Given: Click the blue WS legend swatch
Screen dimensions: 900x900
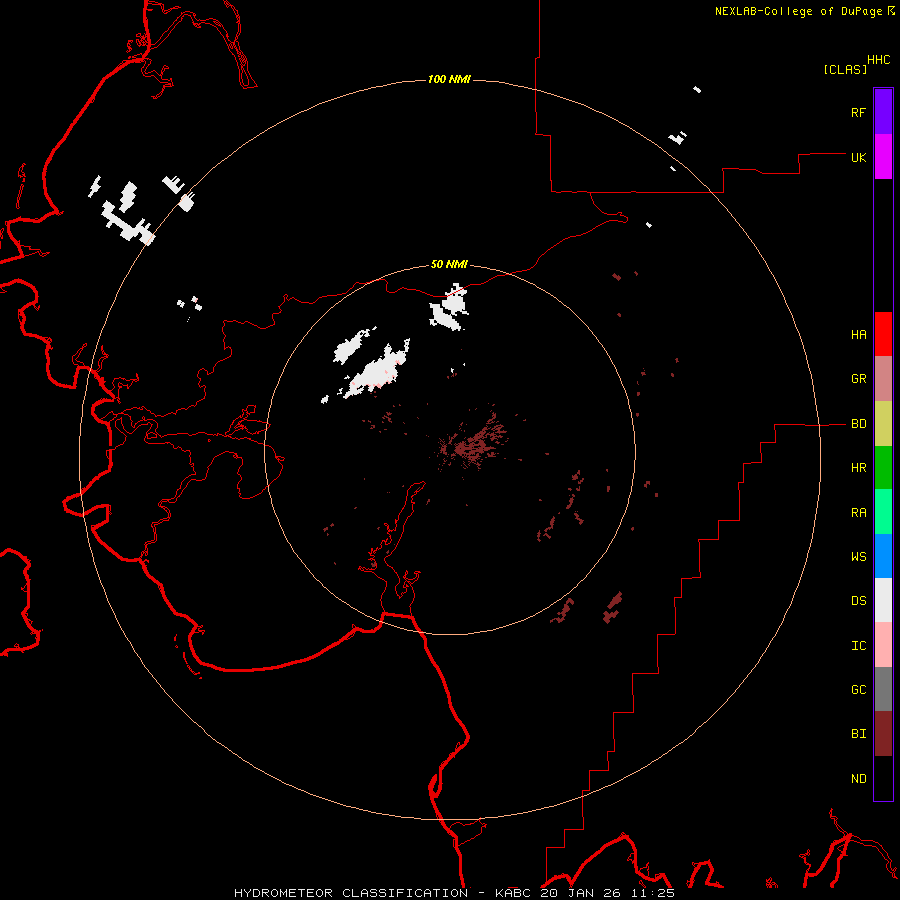Looking at the screenshot, I should point(883,556).
